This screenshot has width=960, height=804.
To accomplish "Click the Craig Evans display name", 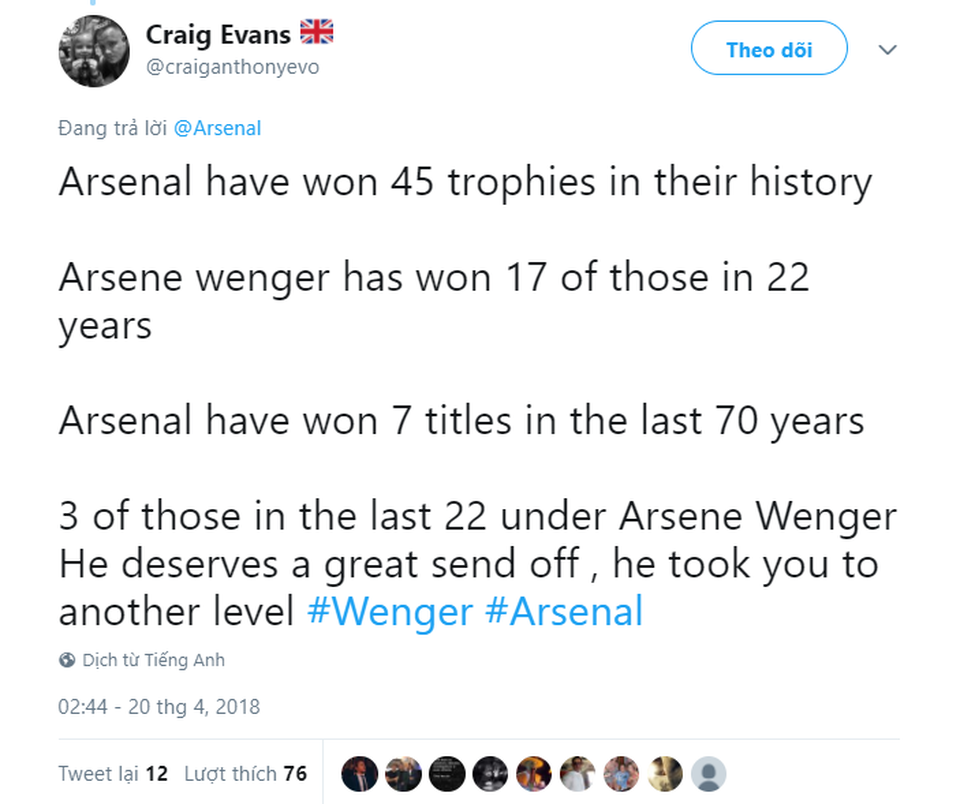I will pyautogui.click(x=218, y=33).
